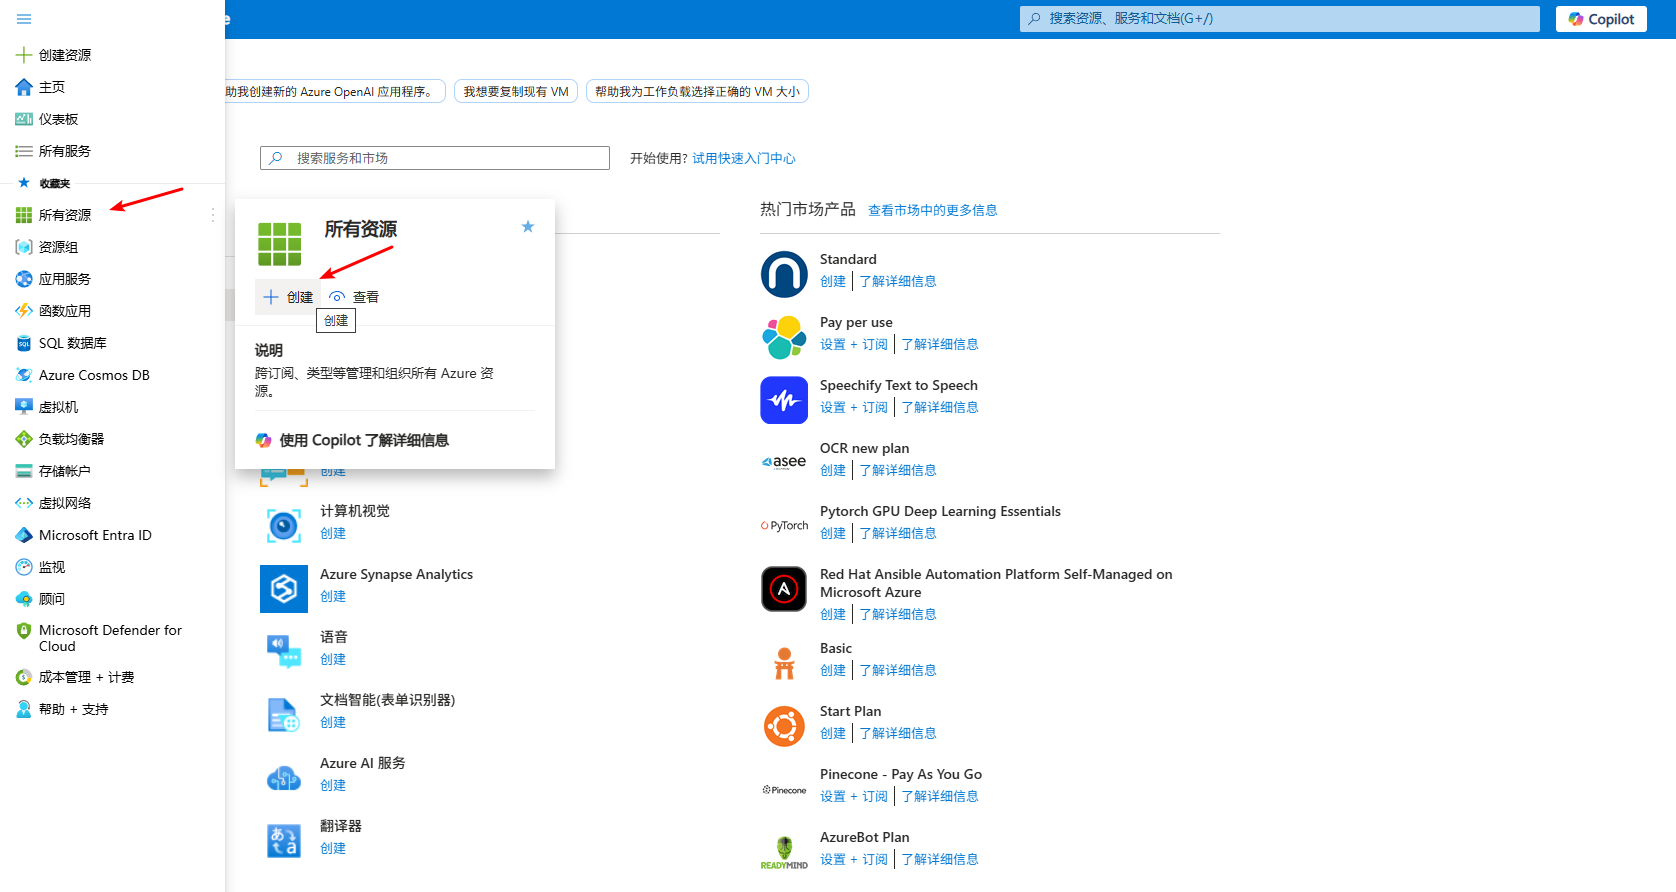Click the App Services globe icon

pyautogui.click(x=24, y=279)
